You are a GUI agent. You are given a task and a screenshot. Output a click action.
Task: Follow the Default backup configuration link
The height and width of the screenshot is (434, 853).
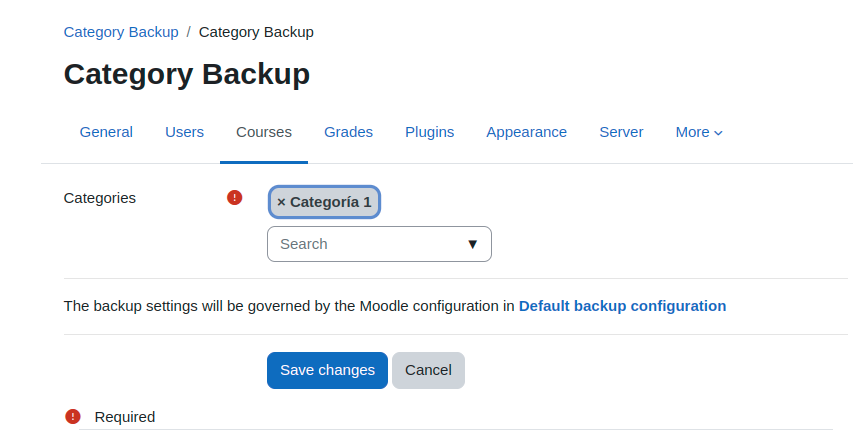(622, 306)
